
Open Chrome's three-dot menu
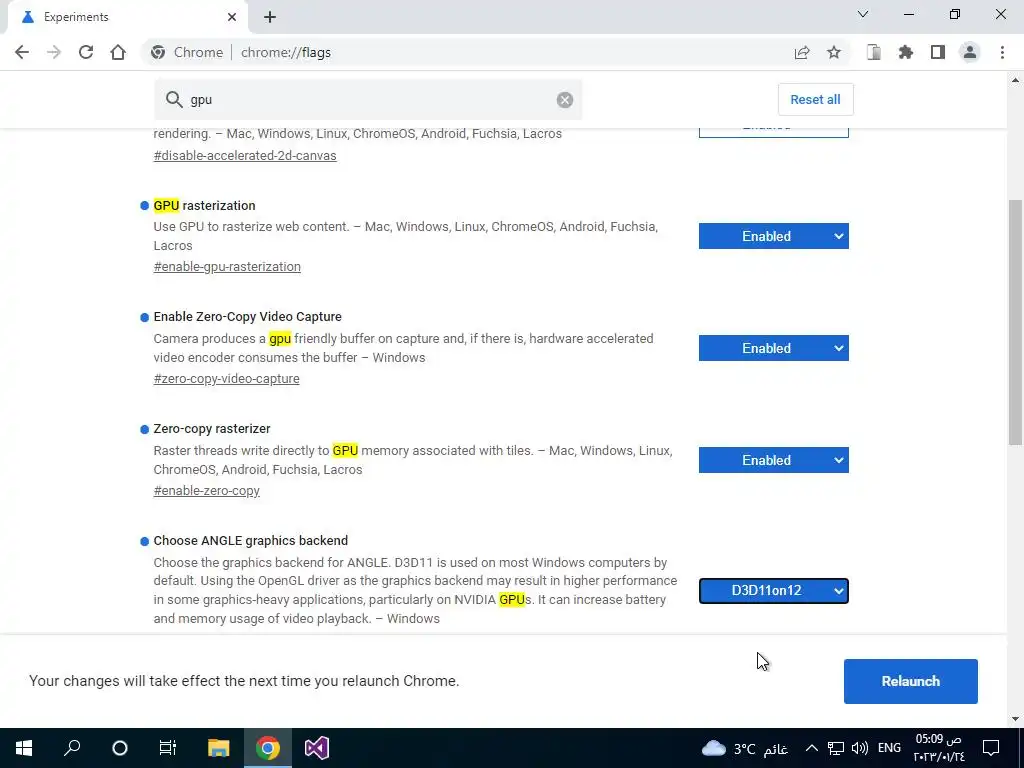[x=1002, y=52]
